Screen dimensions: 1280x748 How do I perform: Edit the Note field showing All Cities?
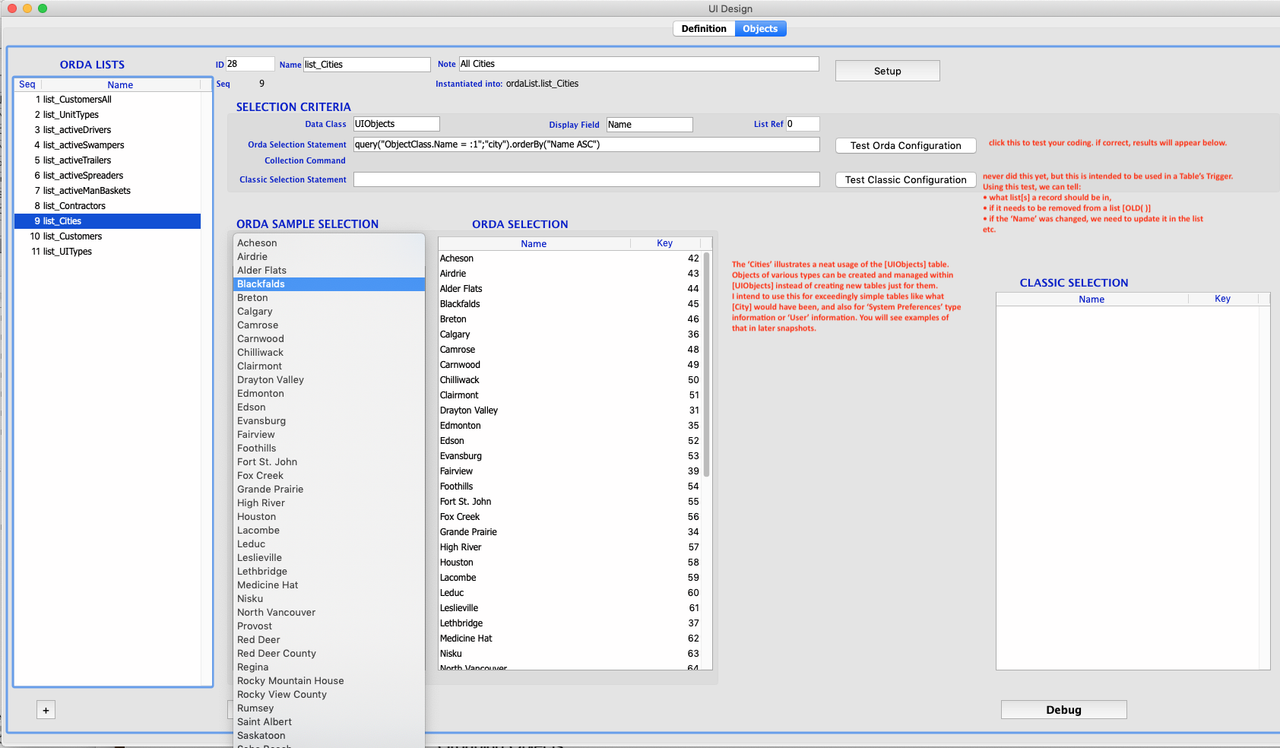pos(640,63)
